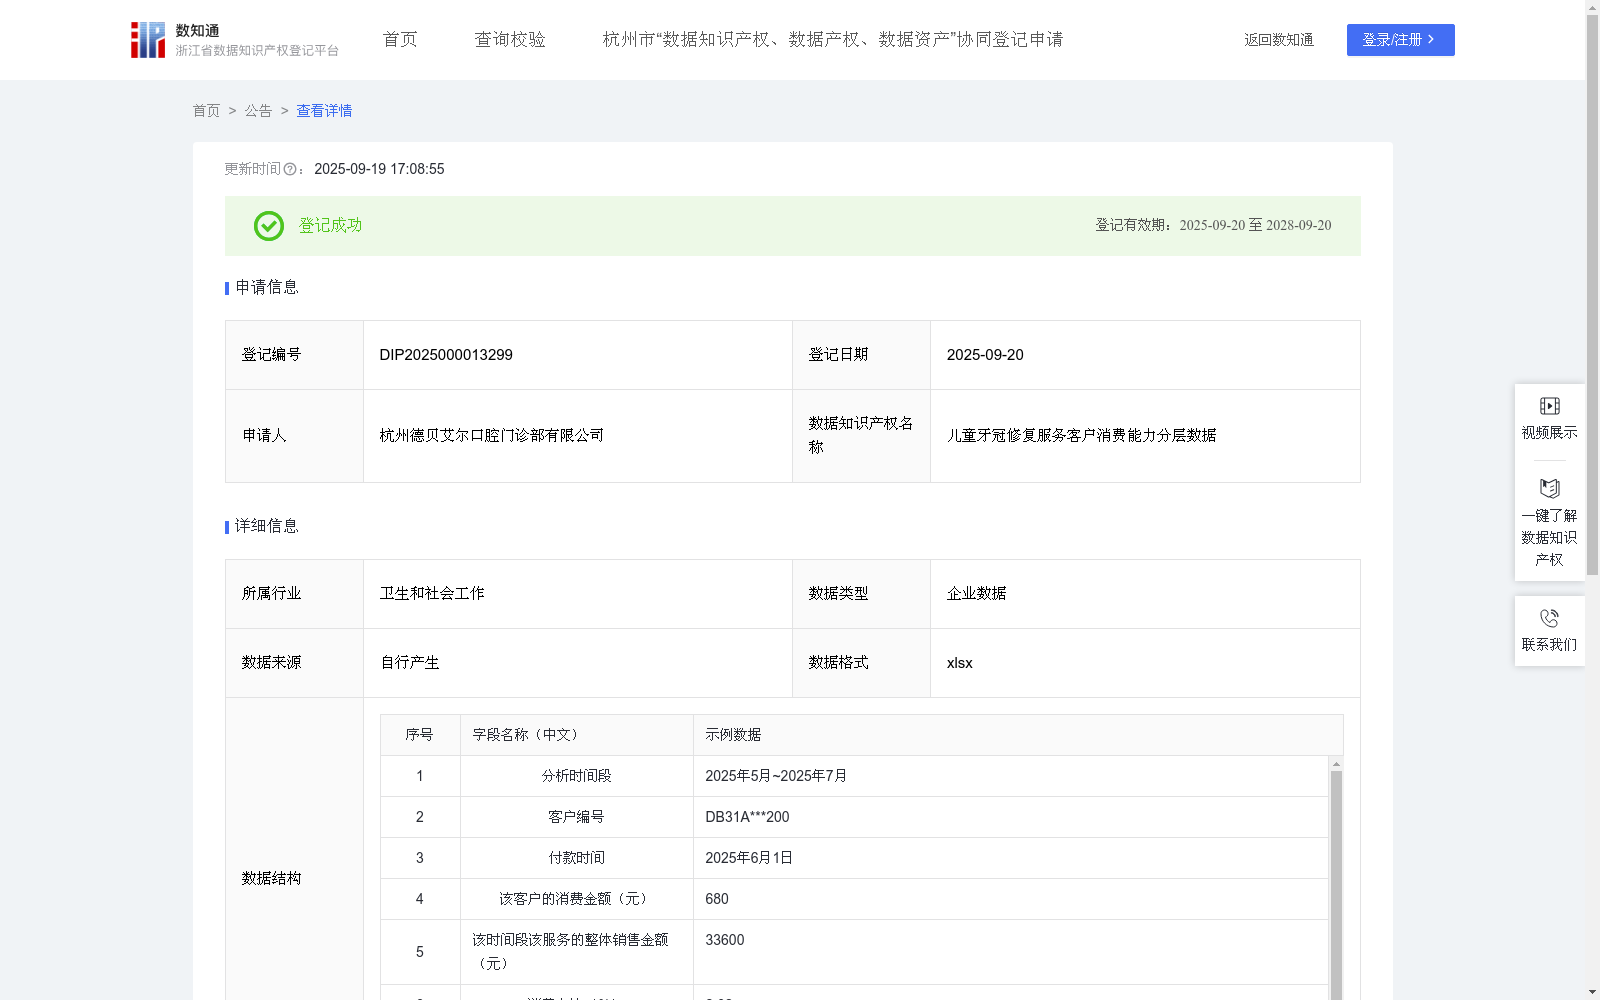Click the green 登记成功 checkmark icon
Viewport: 1600px width, 1000px height.
pyautogui.click(x=268, y=226)
